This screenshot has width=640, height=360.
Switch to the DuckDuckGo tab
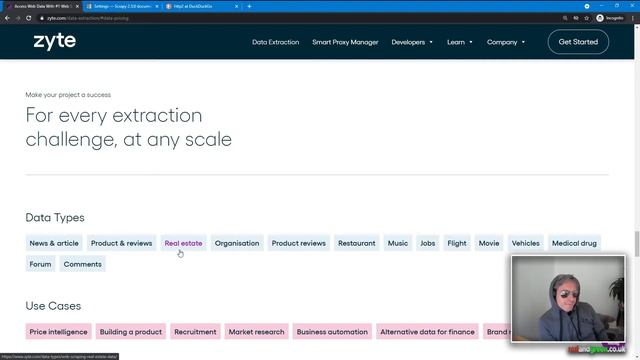[202, 7]
